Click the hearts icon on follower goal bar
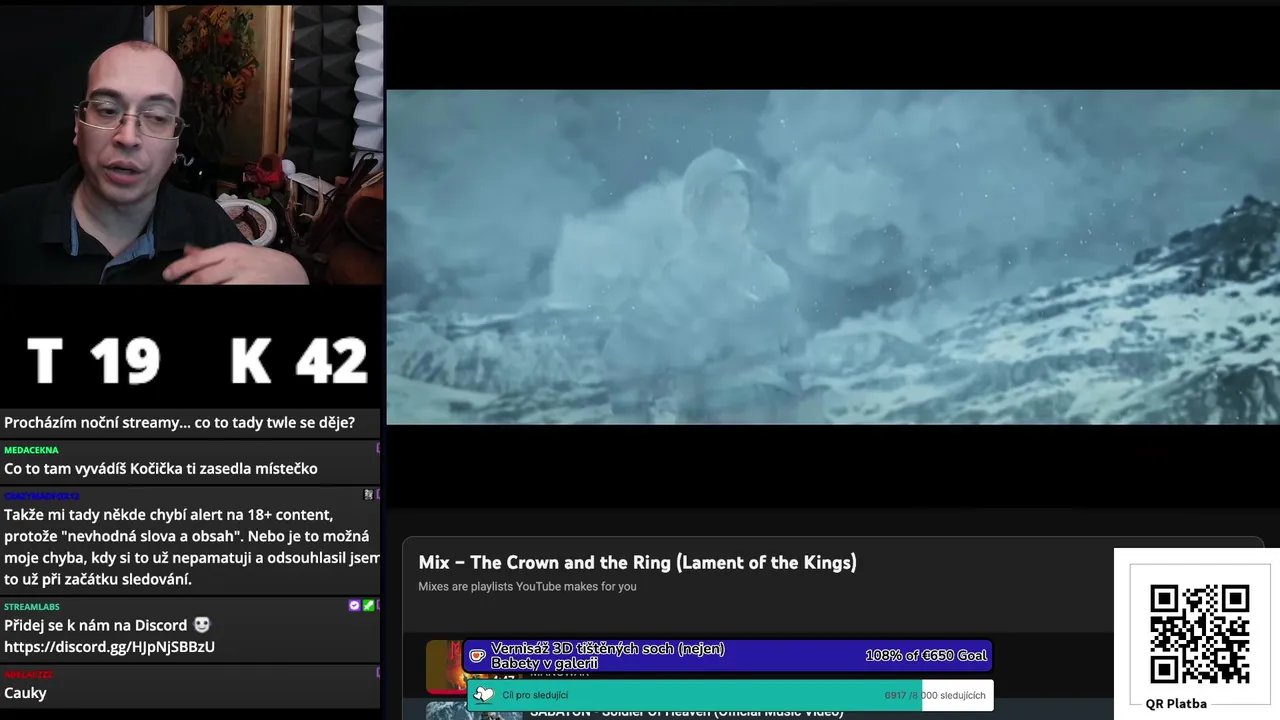Viewport: 1280px width, 720px height. [484, 695]
